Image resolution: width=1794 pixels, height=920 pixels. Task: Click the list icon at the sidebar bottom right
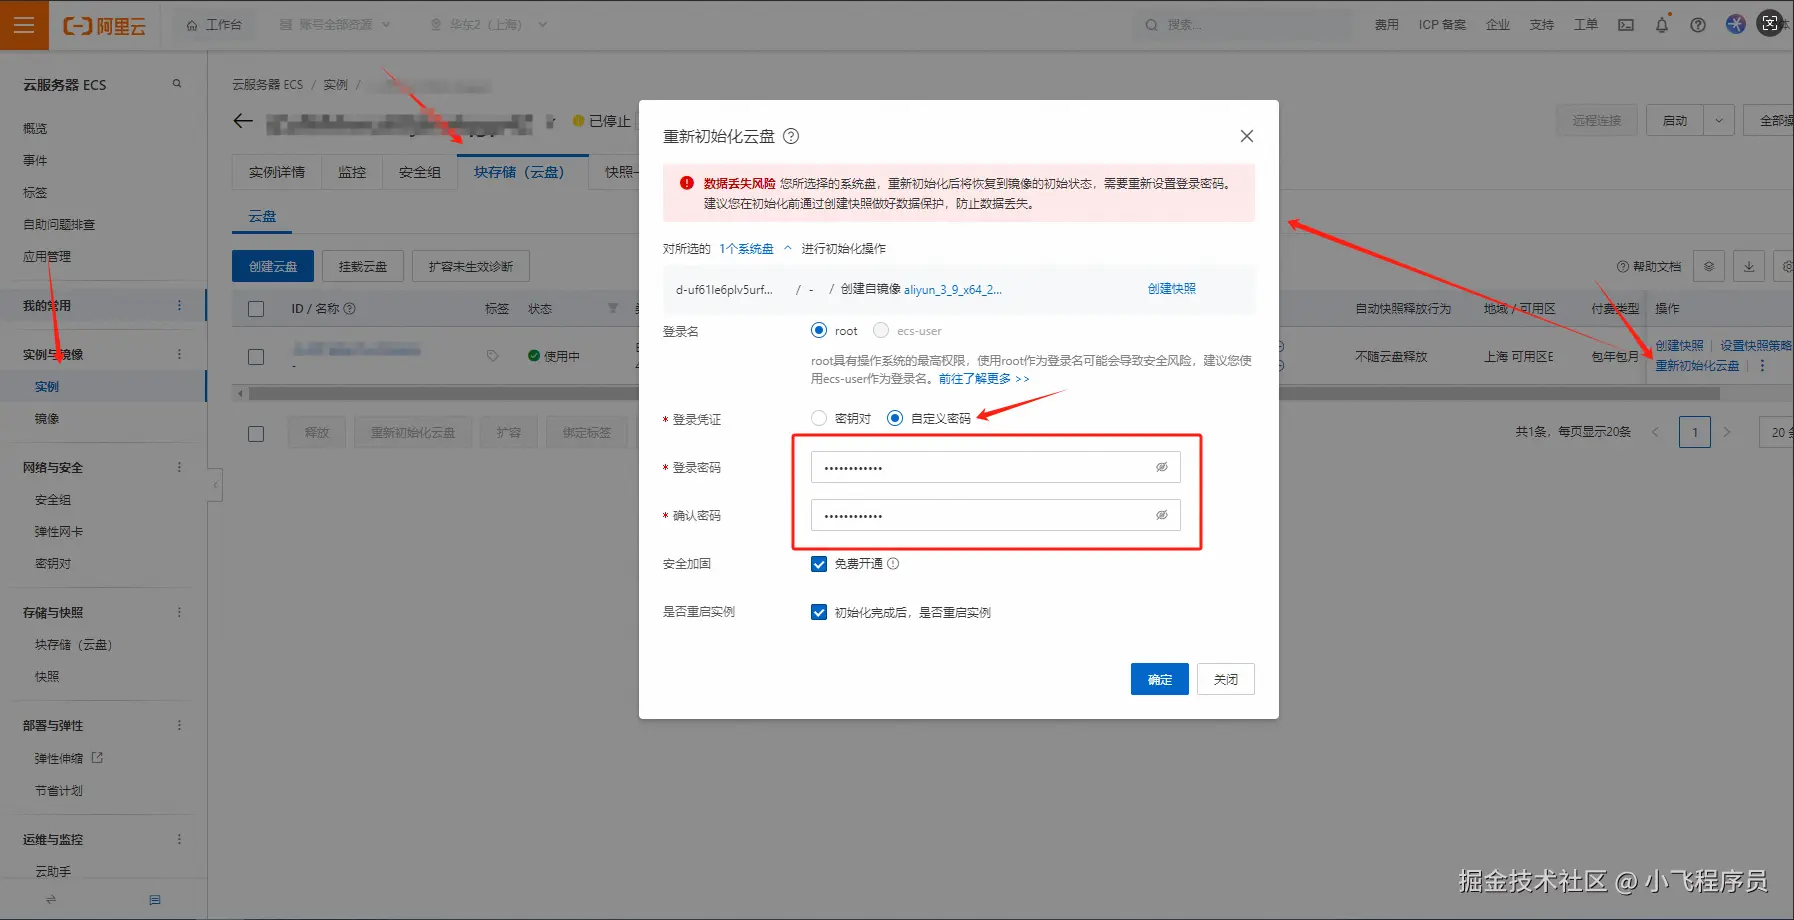(155, 900)
